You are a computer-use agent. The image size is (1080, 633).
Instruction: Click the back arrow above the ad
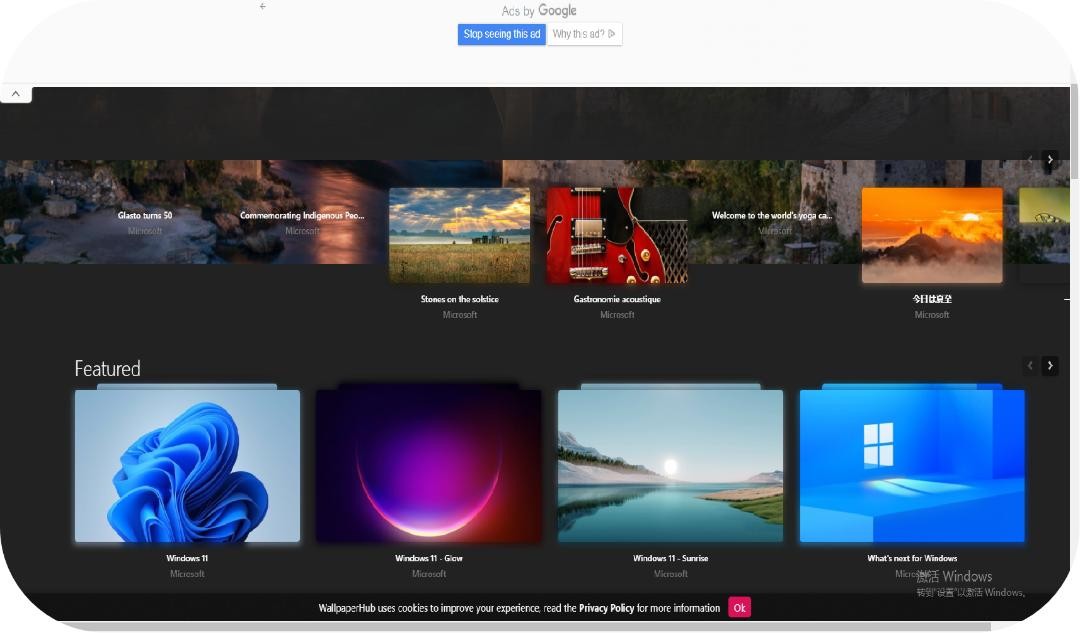click(x=263, y=7)
